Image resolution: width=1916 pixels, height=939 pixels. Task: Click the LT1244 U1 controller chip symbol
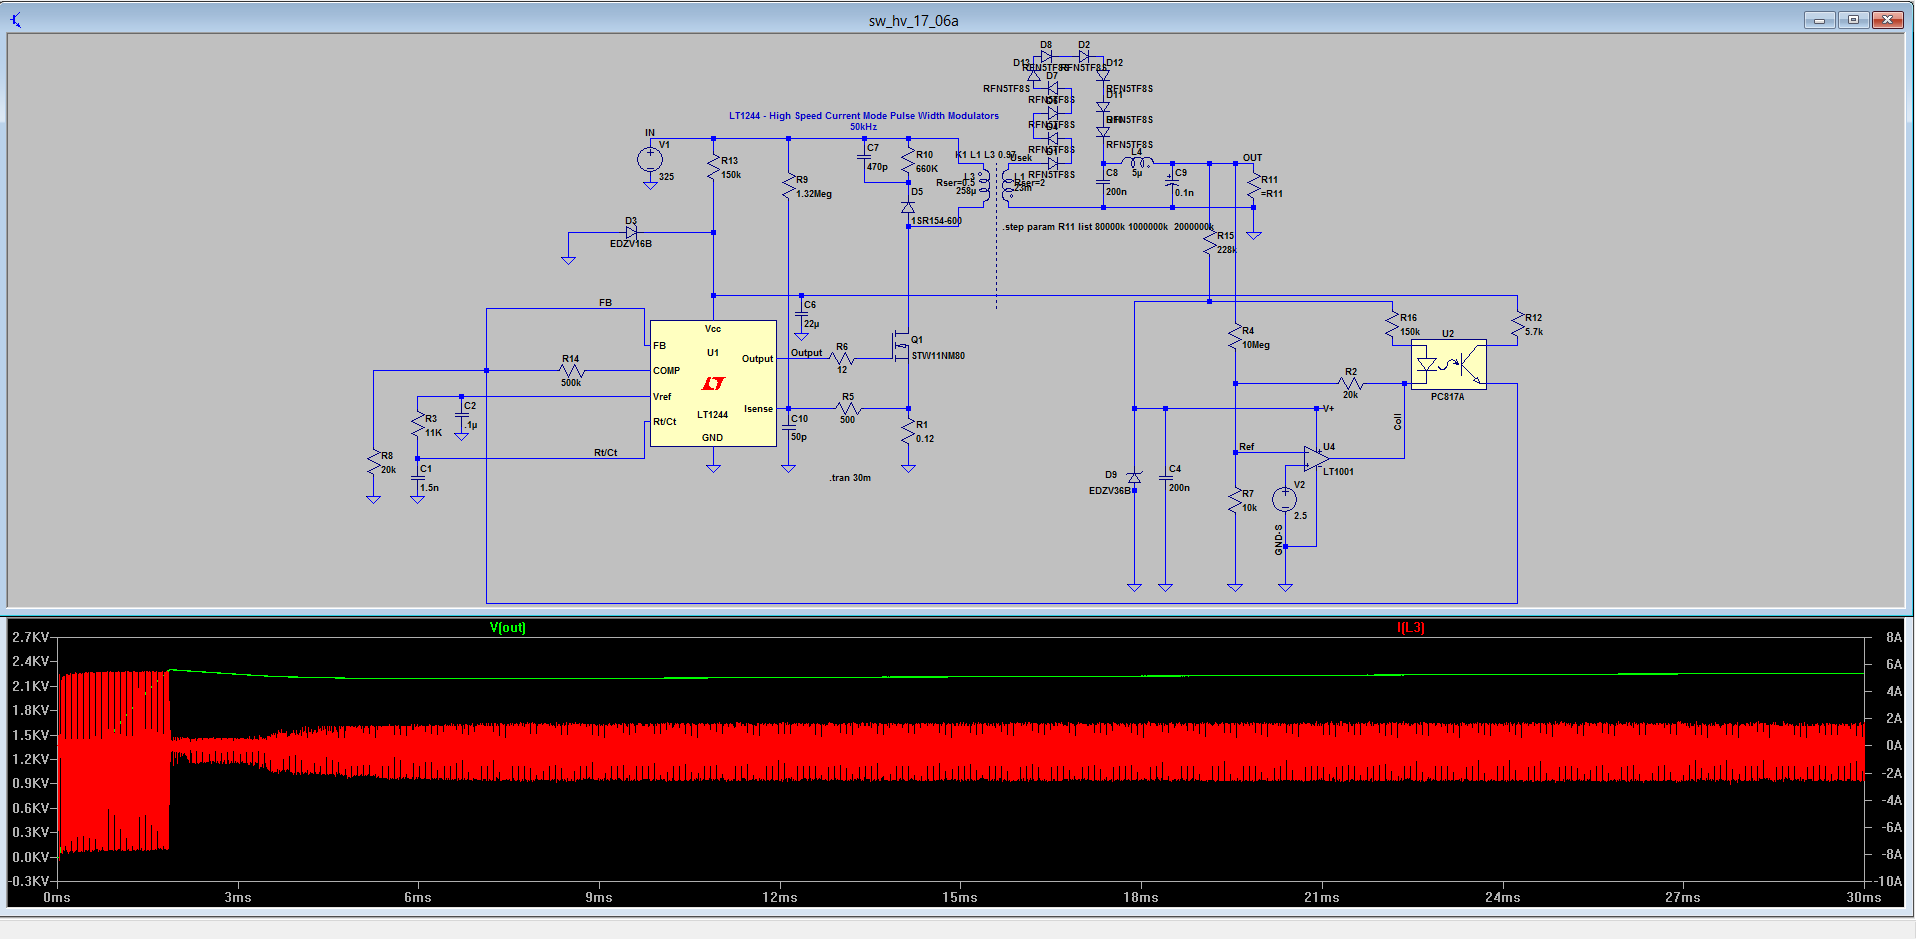pyautogui.click(x=713, y=383)
